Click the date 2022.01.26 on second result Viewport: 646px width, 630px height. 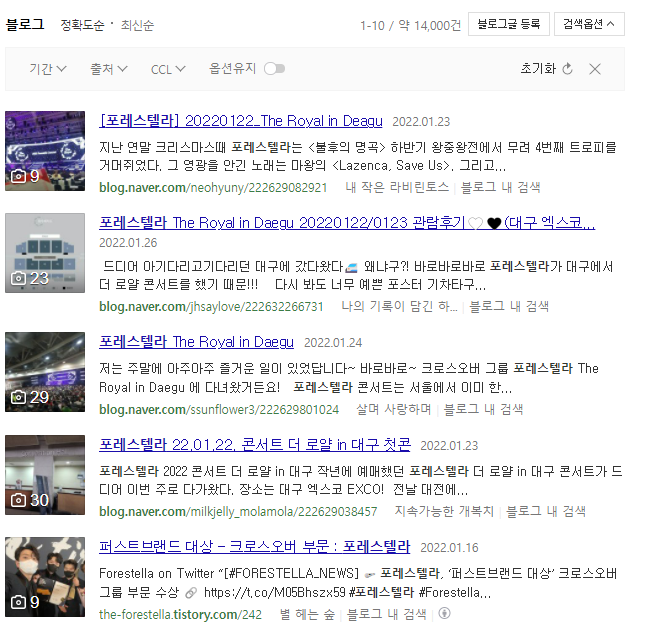[128, 243]
